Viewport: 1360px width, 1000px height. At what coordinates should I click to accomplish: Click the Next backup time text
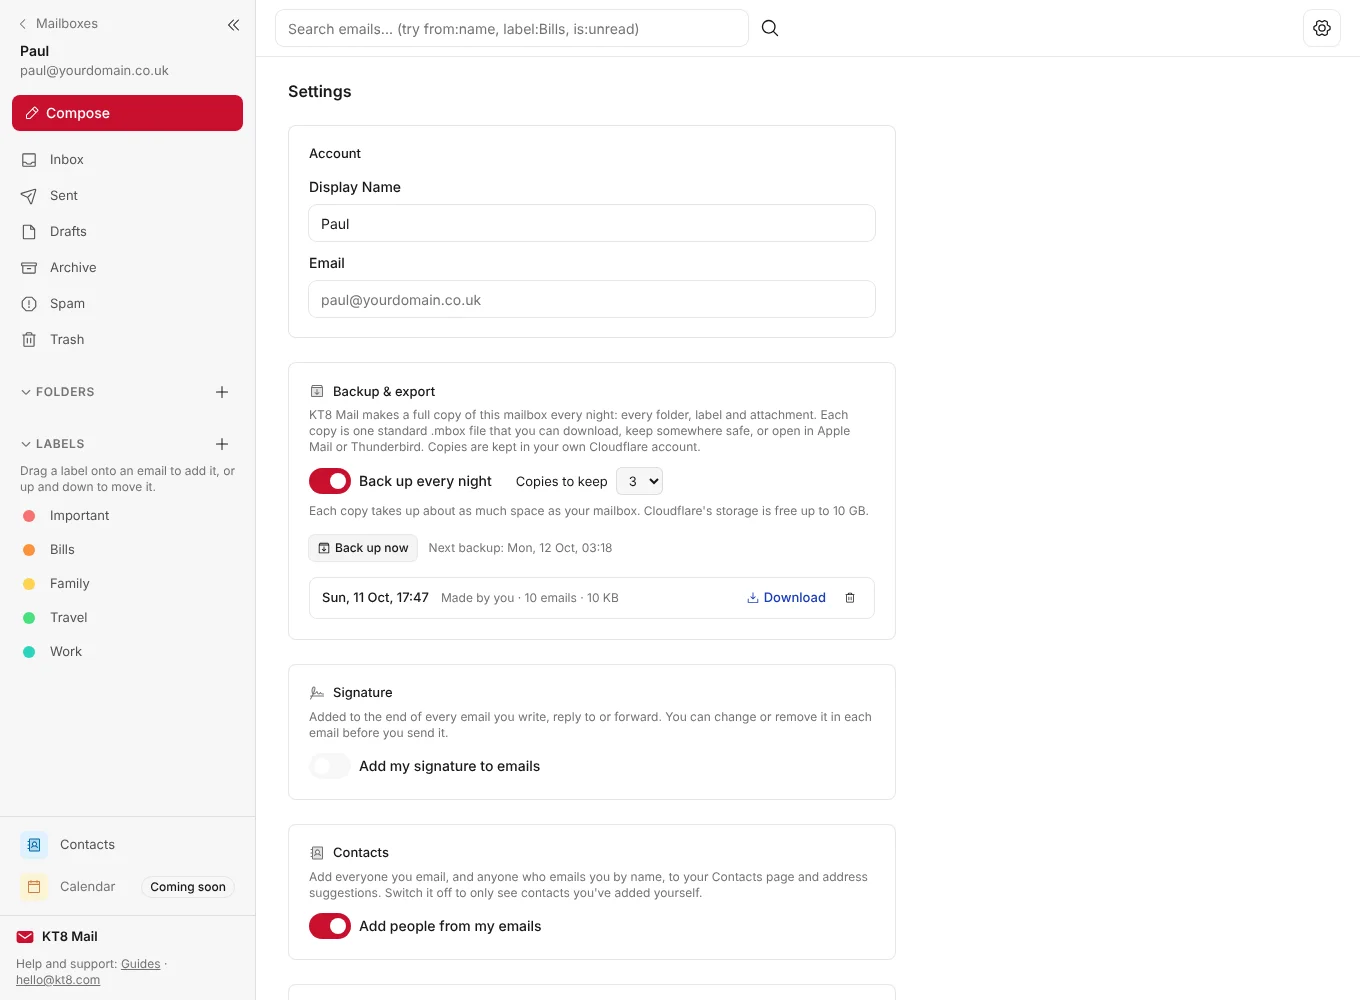[x=520, y=548]
